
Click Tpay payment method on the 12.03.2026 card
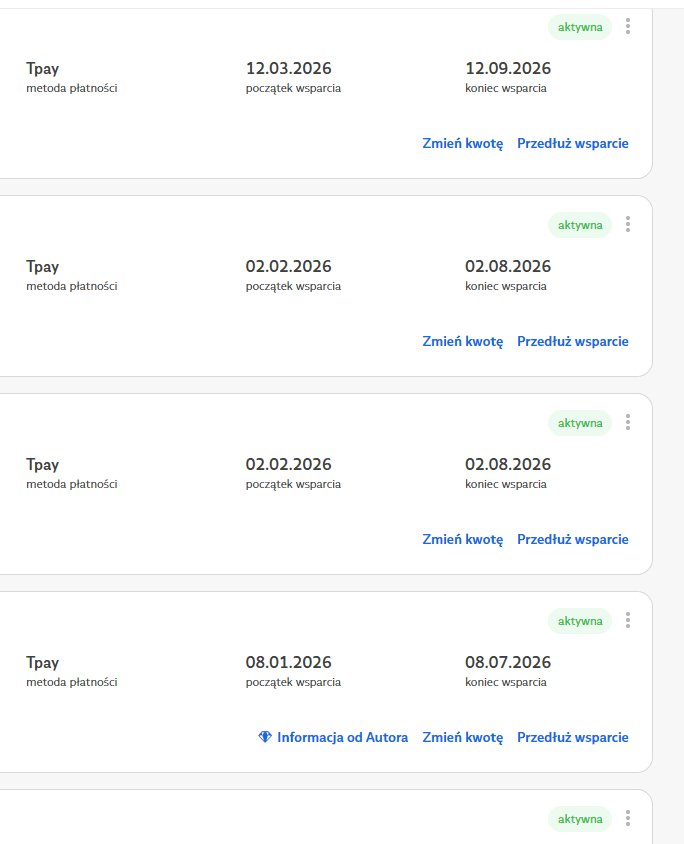pos(43,68)
